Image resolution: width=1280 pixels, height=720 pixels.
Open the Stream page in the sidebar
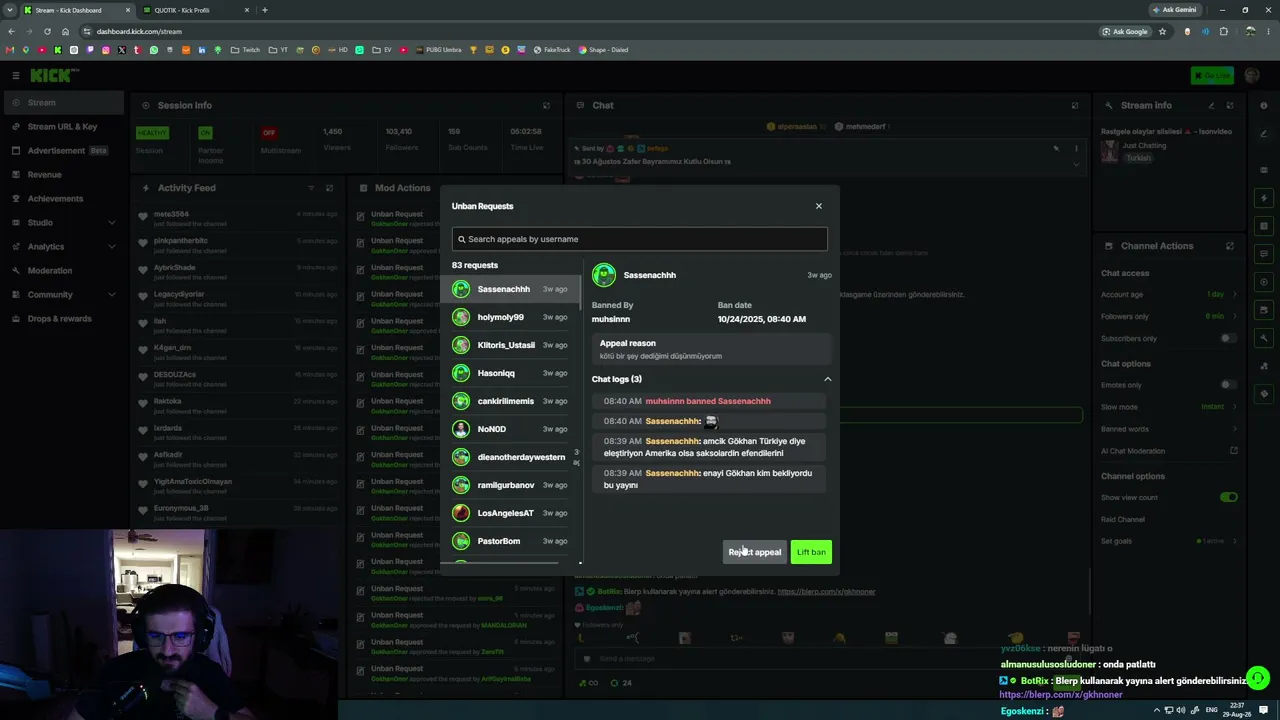point(62,102)
